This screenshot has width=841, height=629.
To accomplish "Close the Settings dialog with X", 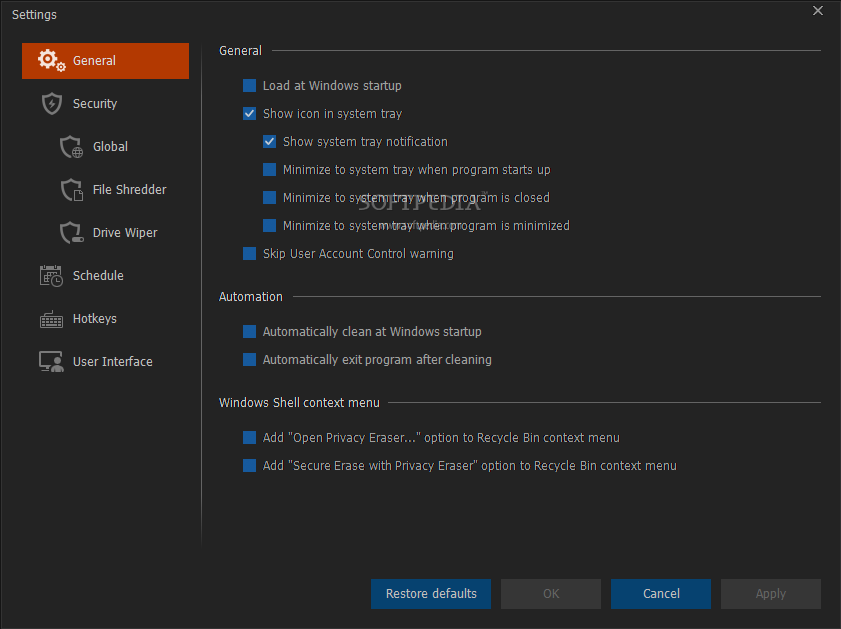I will tap(817, 11).
